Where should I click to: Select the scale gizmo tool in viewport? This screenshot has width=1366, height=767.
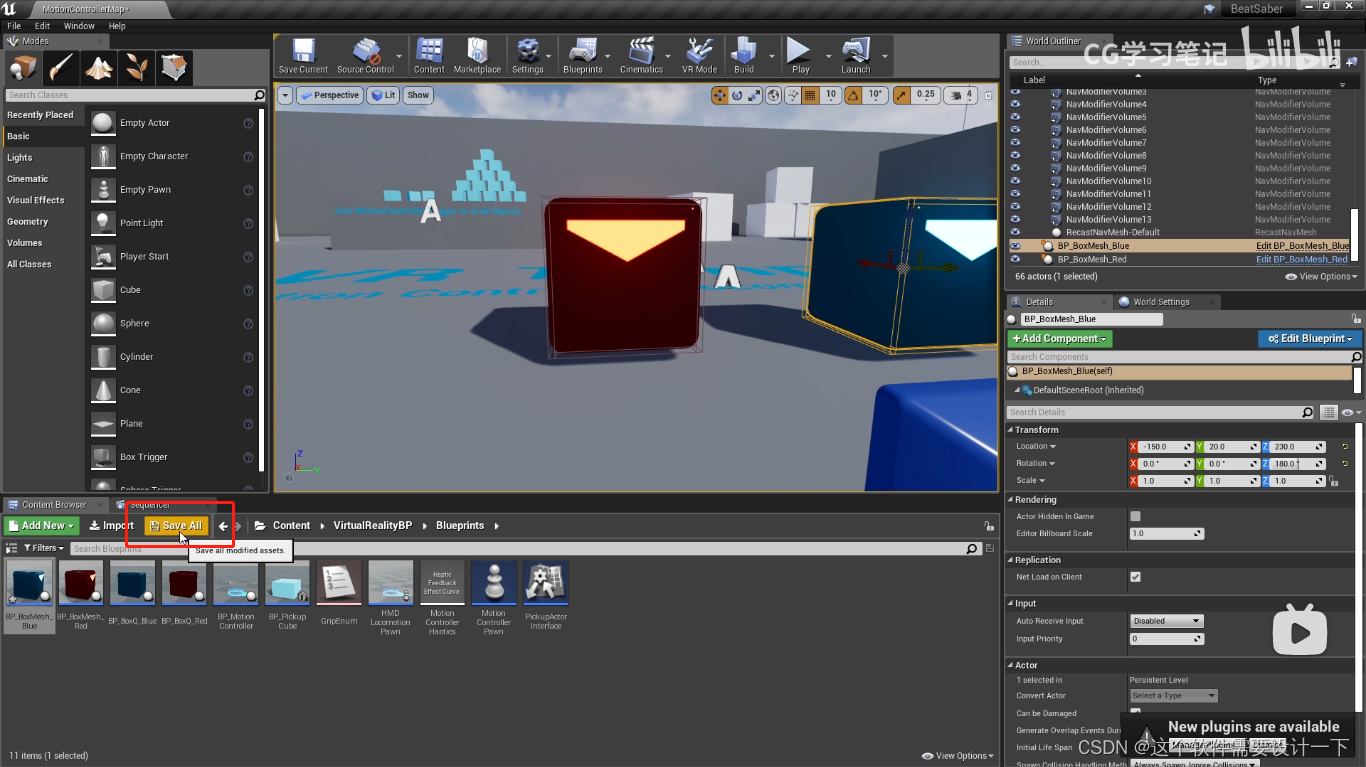click(754, 95)
